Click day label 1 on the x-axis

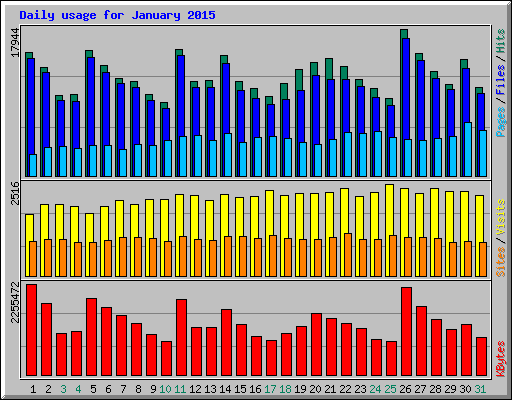coord(33,389)
